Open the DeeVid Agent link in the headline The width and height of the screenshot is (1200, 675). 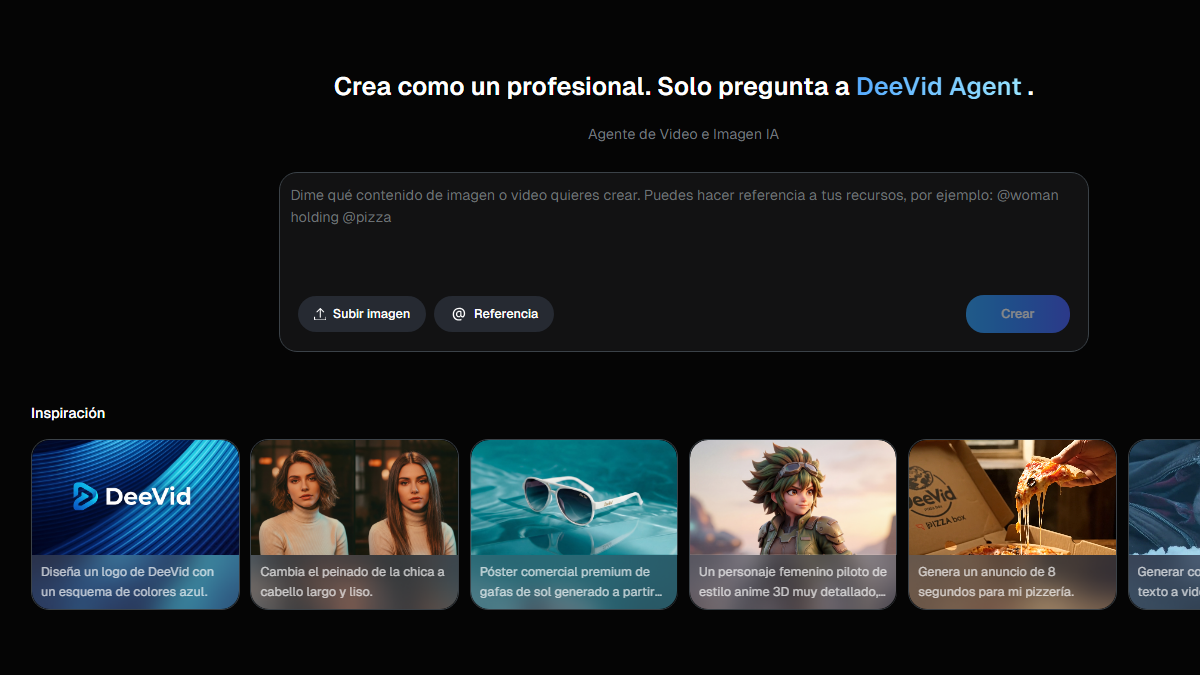coord(938,86)
